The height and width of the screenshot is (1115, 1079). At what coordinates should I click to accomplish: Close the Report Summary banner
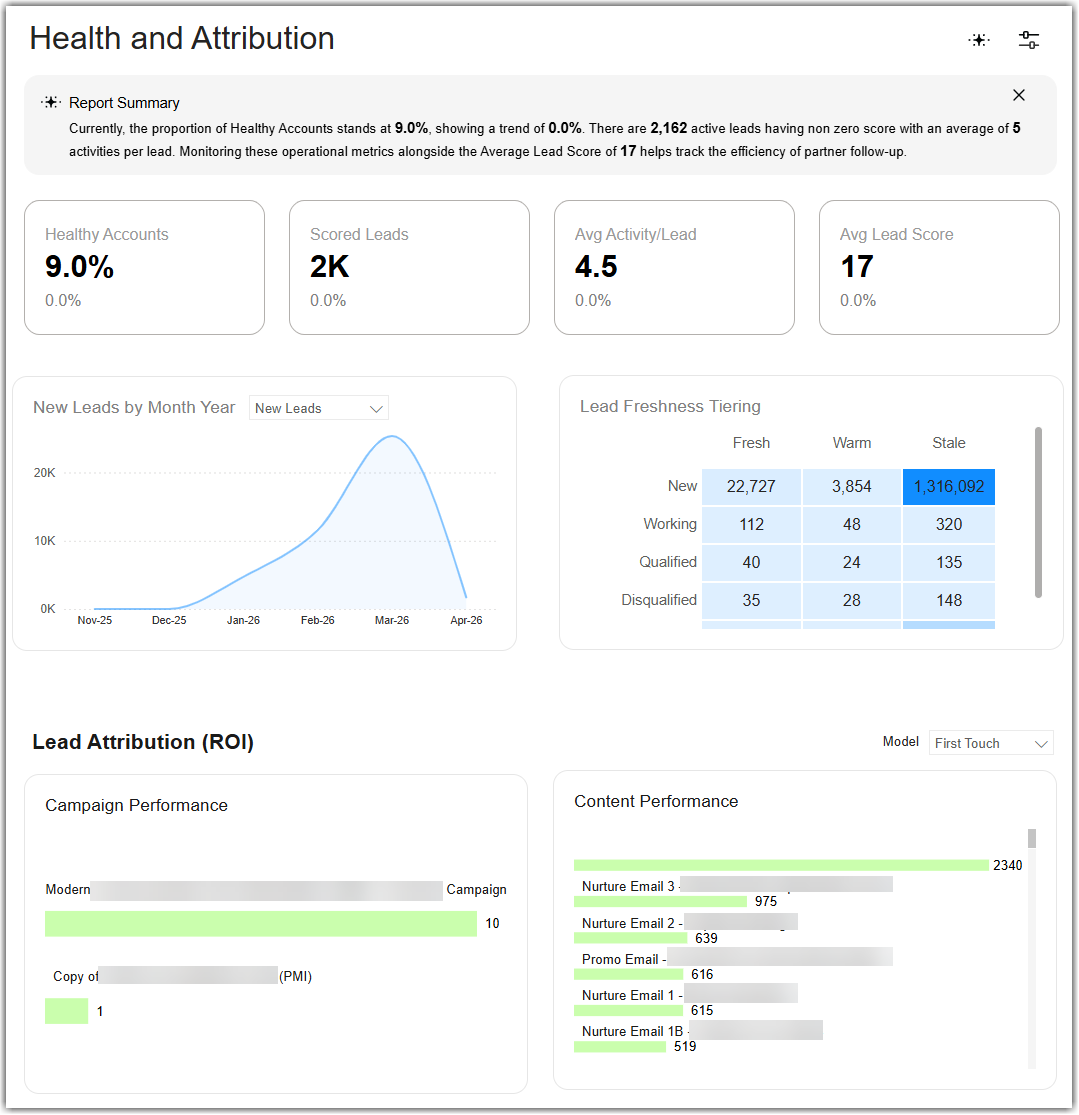pos(1019,95)
